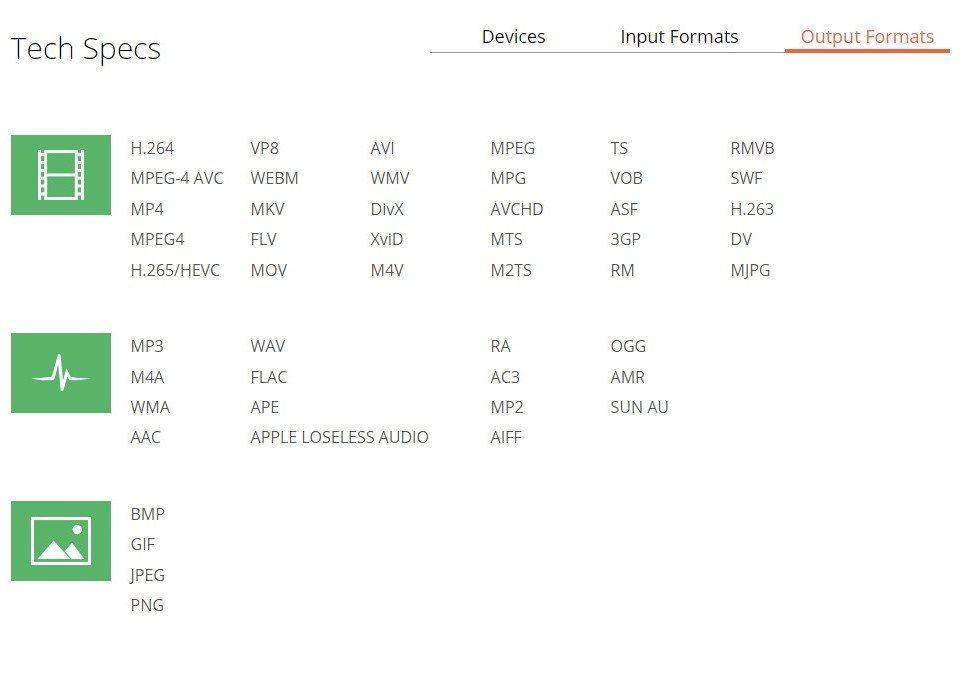
Task: Click the AIFF audio format
Action: [x=506, y=438]
